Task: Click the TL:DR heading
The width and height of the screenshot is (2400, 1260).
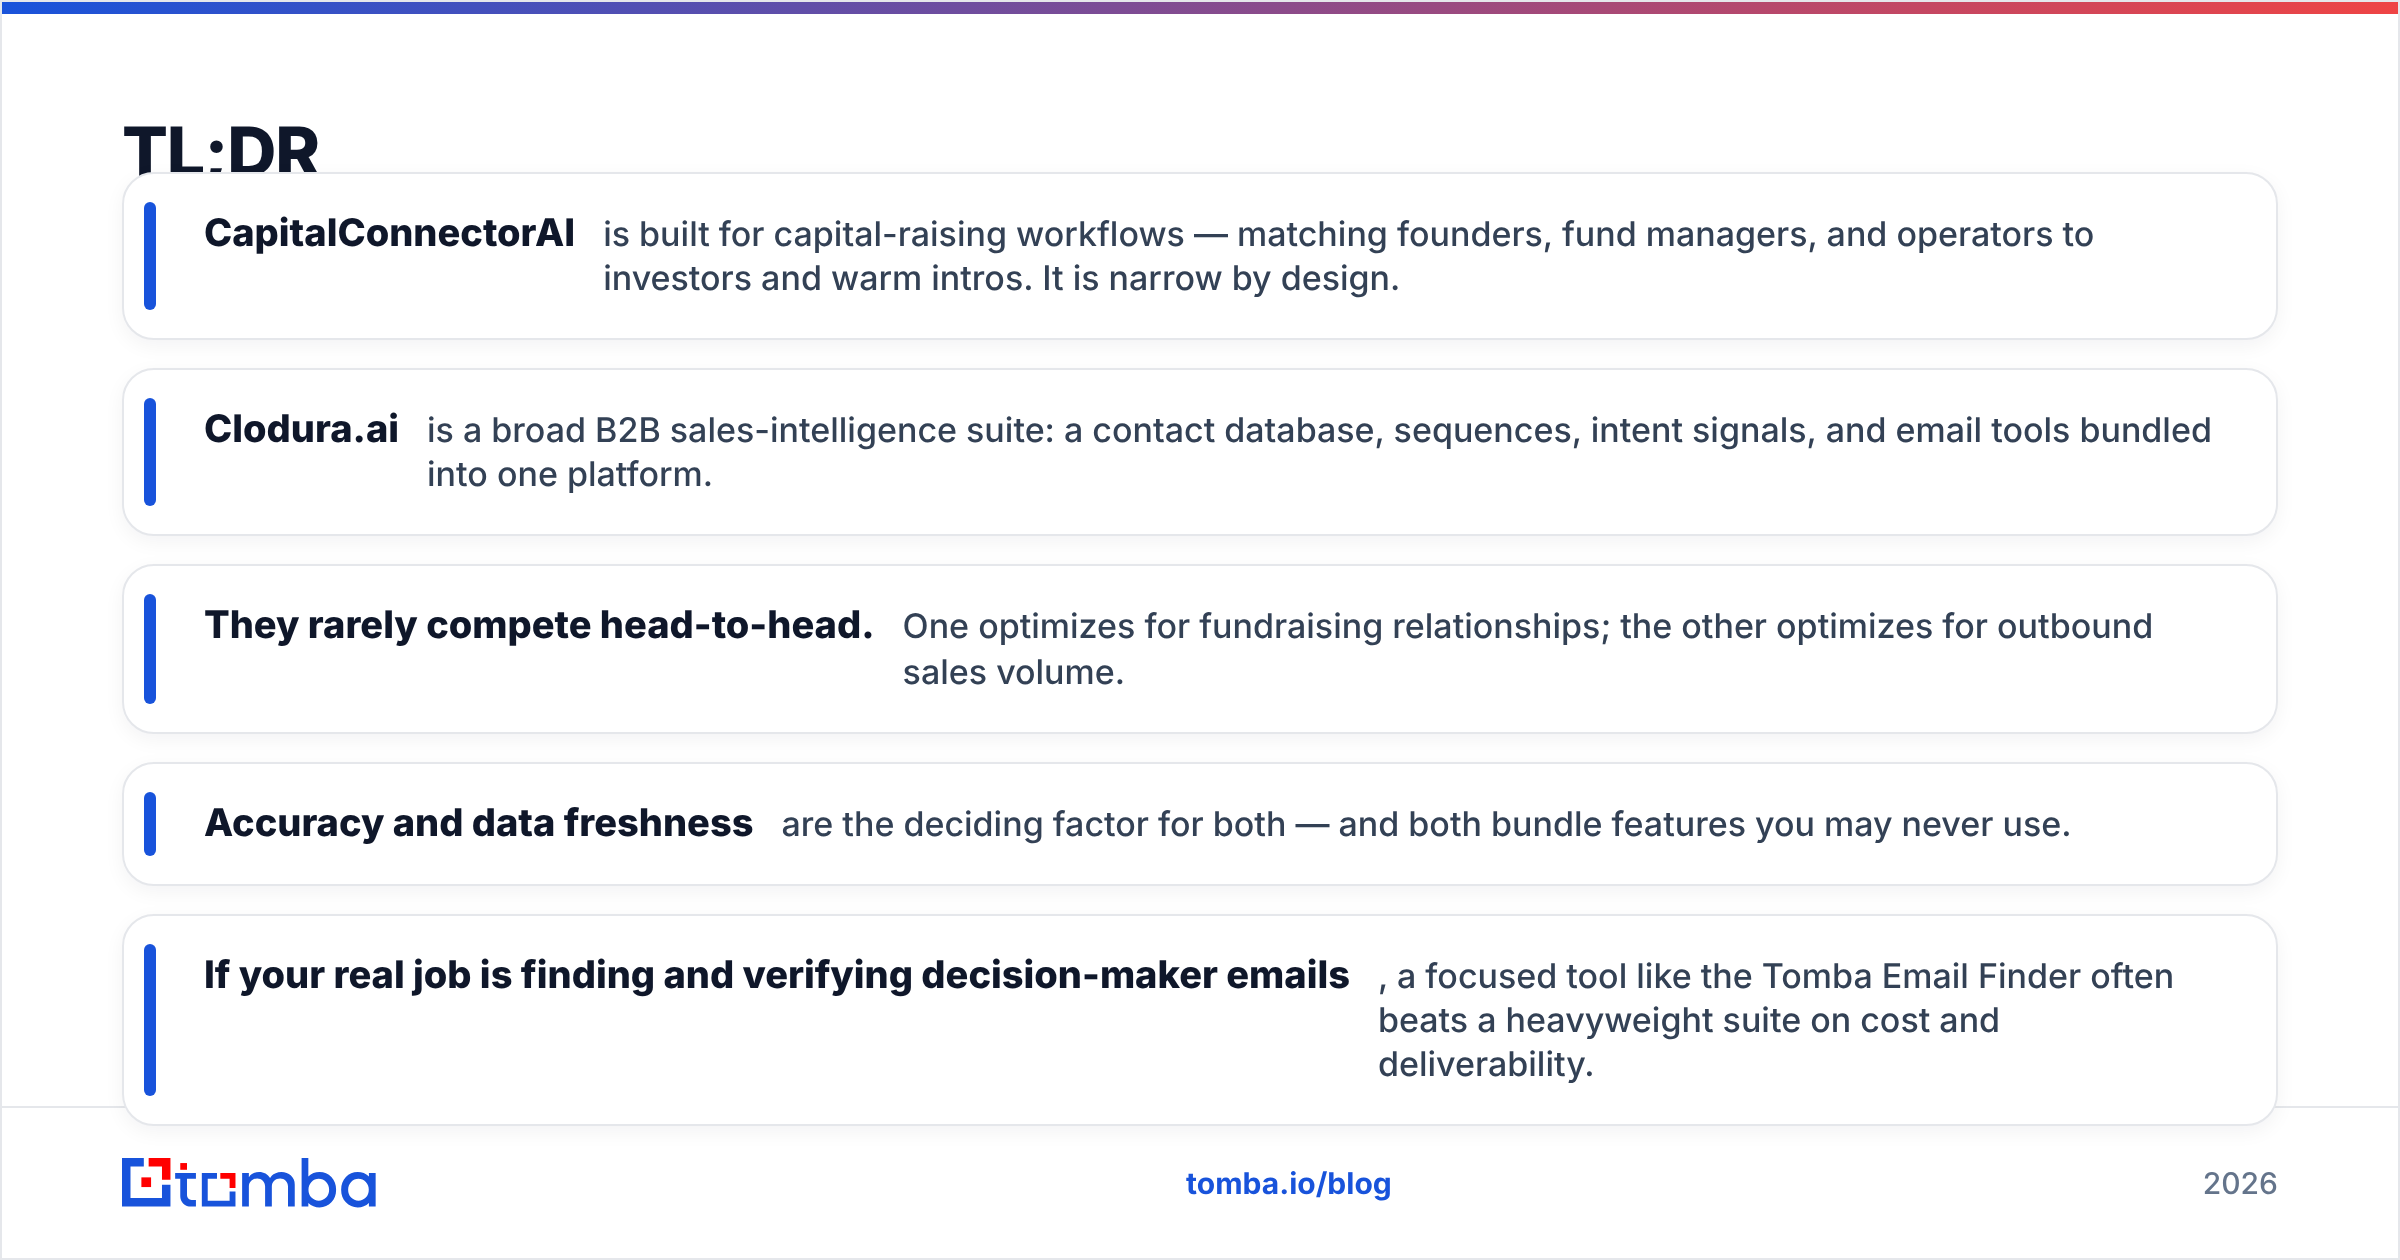Action: point(221,150)
